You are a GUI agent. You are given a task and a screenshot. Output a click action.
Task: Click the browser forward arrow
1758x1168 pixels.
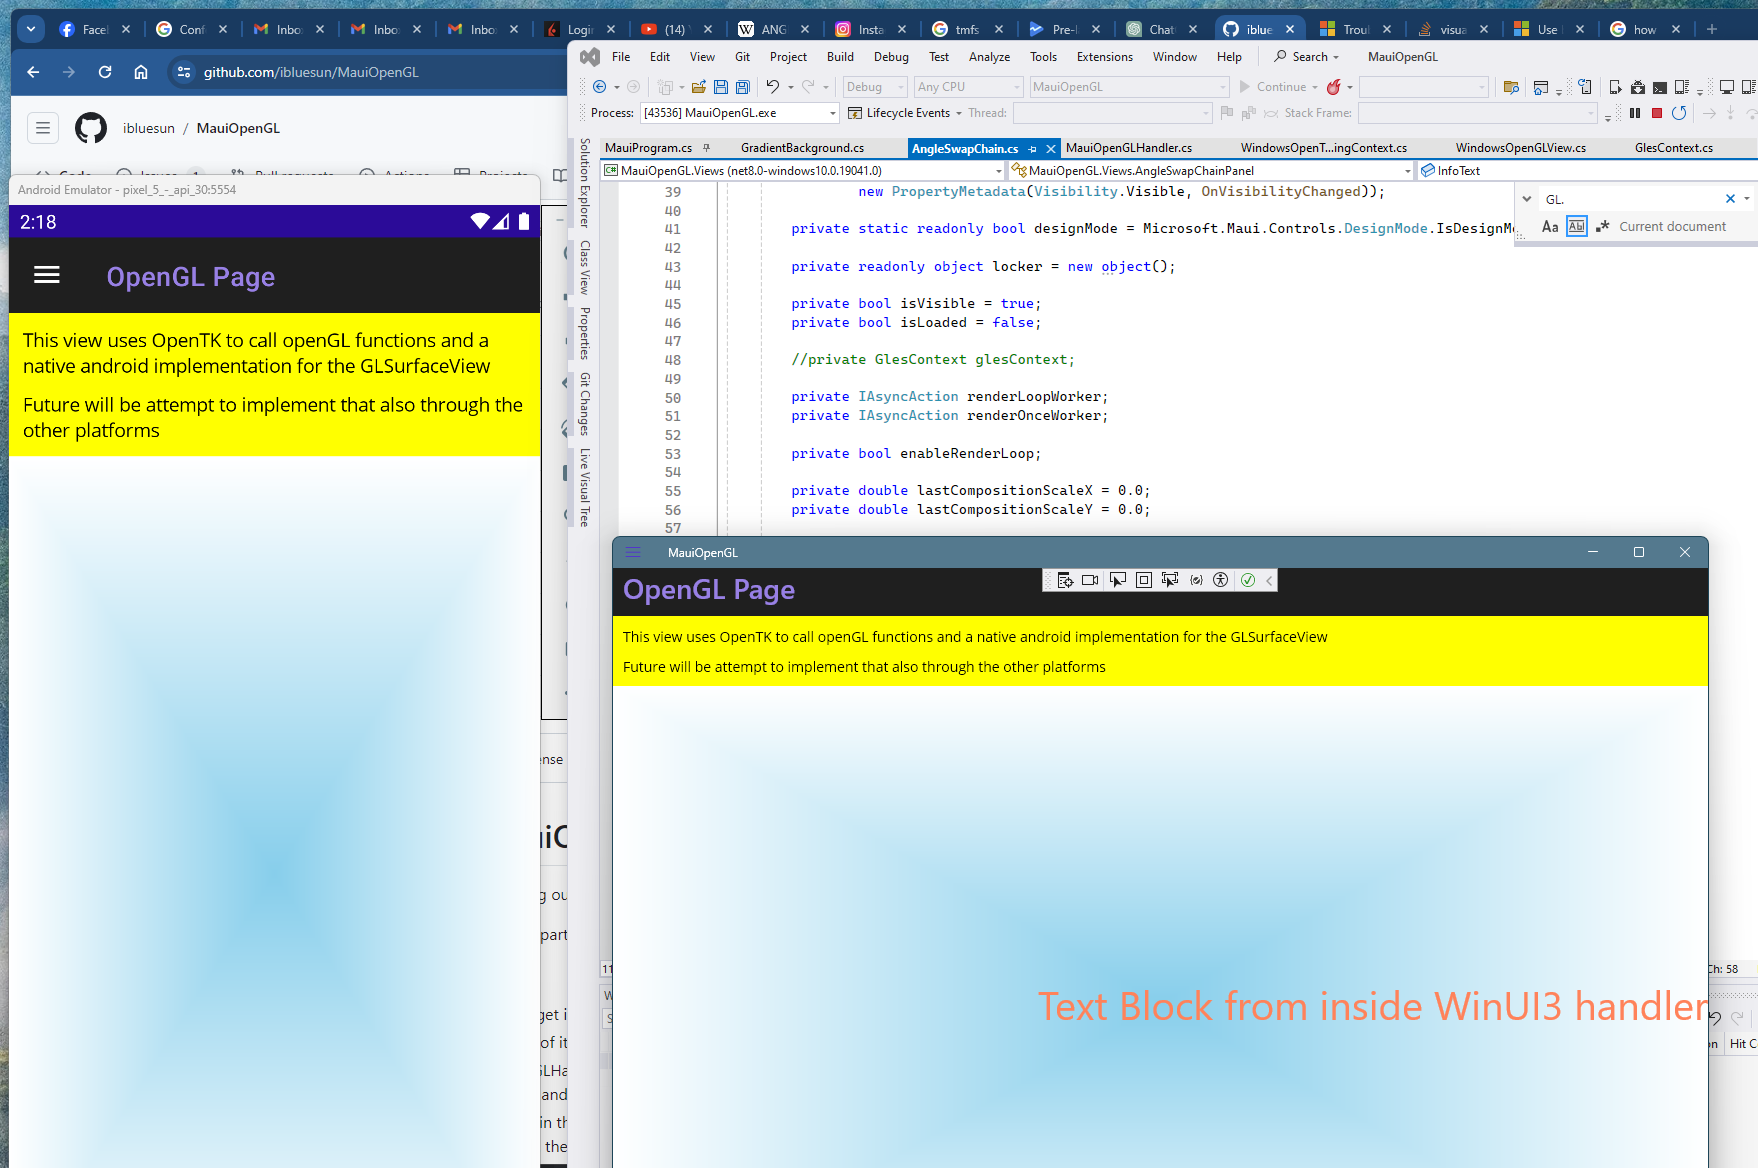tap(68, 72)
